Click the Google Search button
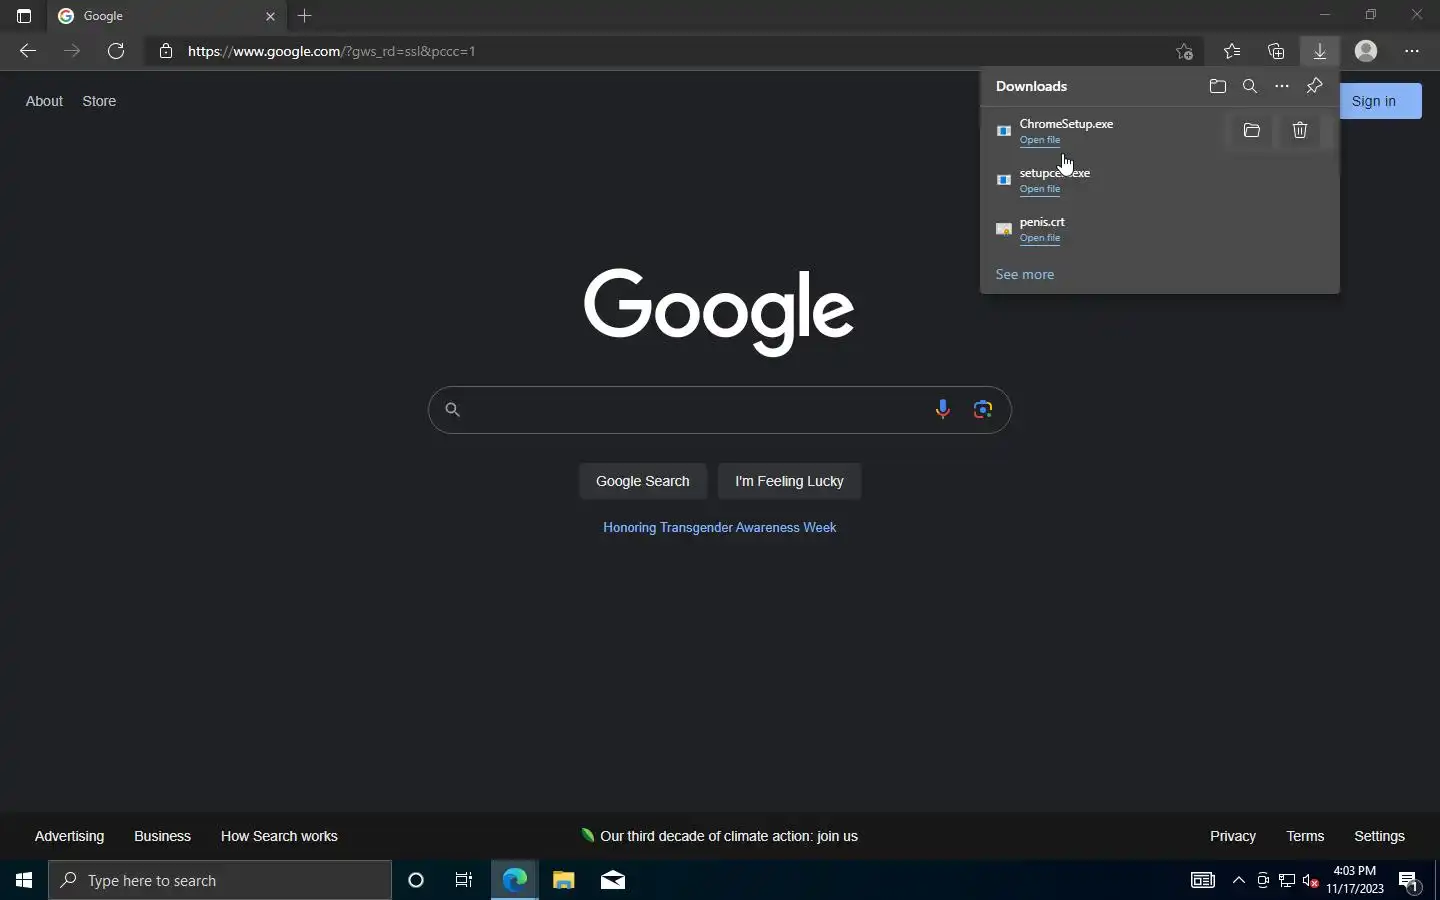This screenshot has width=1440, height=900. click(x=643, y=481)
